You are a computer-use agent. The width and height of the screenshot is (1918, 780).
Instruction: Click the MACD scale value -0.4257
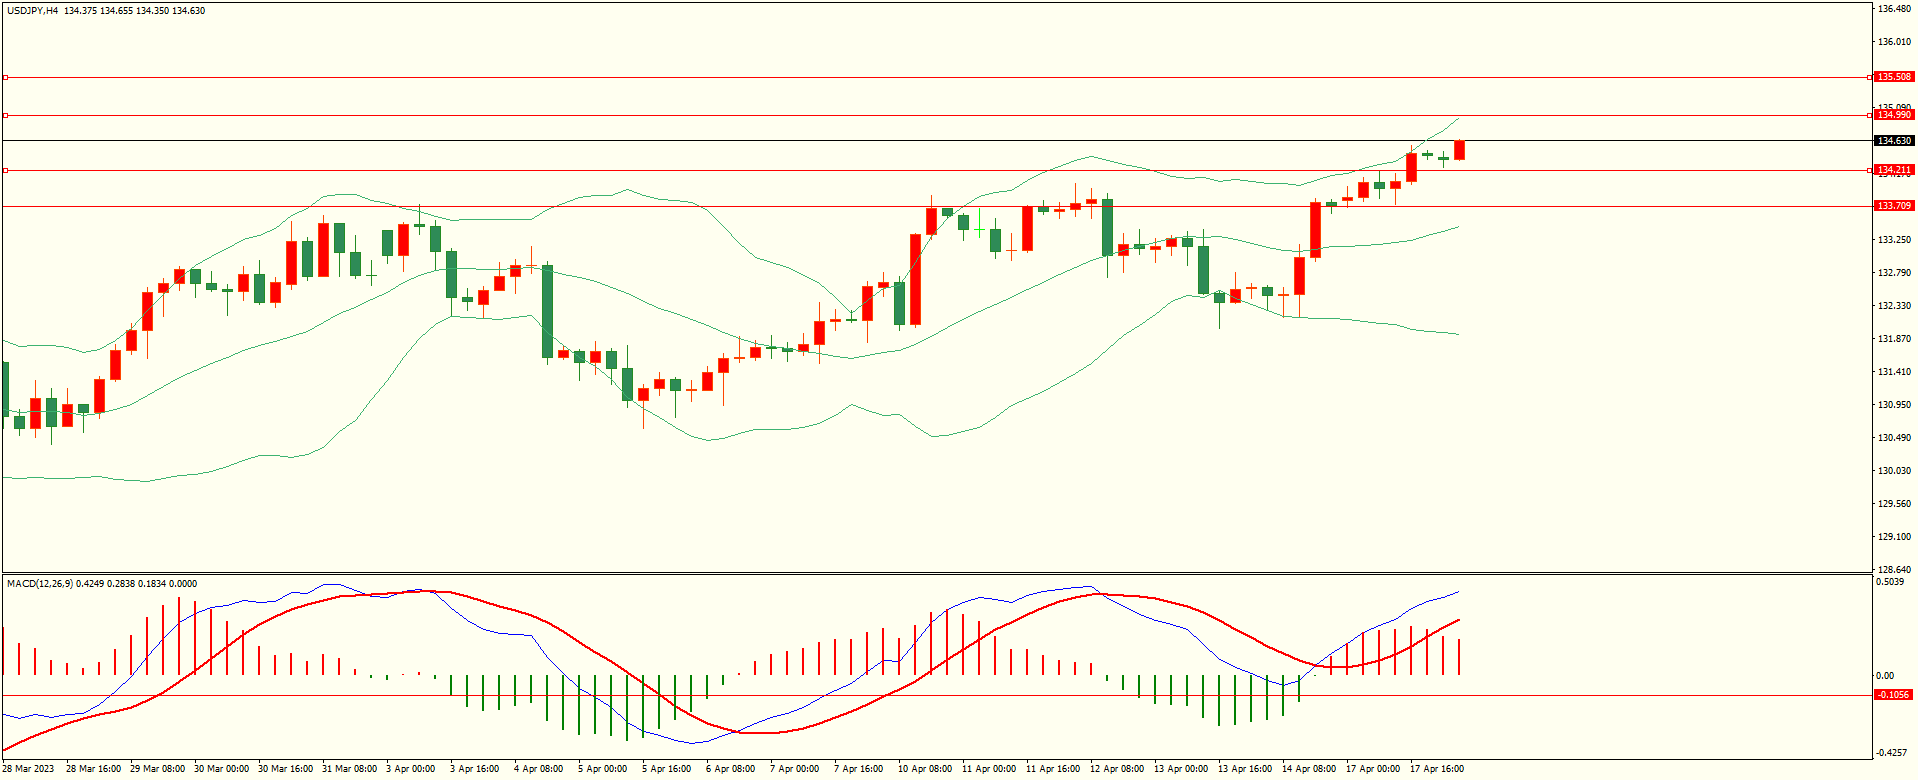(x=1893, y=753)
